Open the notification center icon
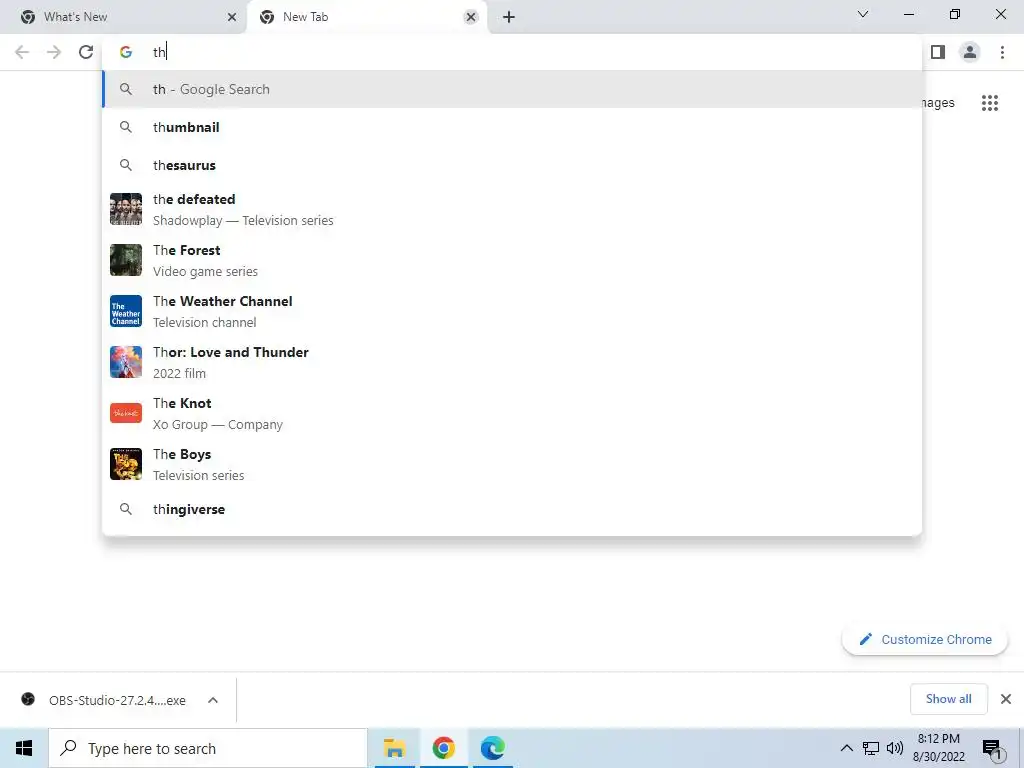 point(993,748)
